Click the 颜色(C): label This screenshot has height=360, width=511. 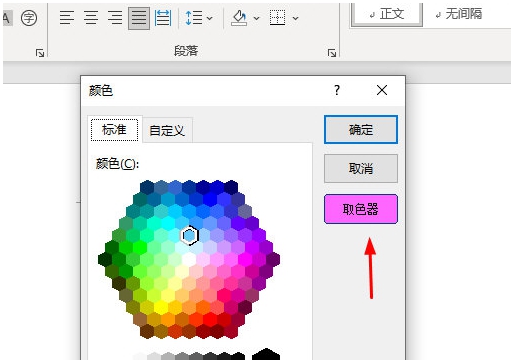pyautogui.click(x=117, y=164)
